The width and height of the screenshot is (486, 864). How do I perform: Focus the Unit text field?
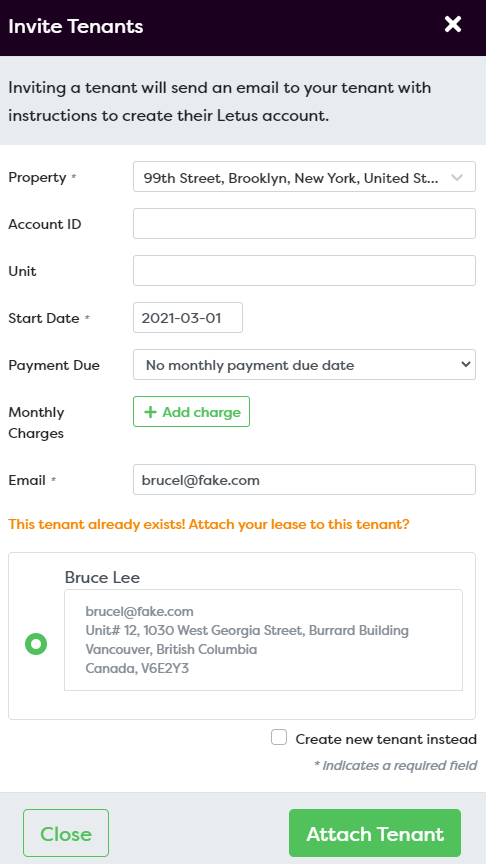[304, 271]
